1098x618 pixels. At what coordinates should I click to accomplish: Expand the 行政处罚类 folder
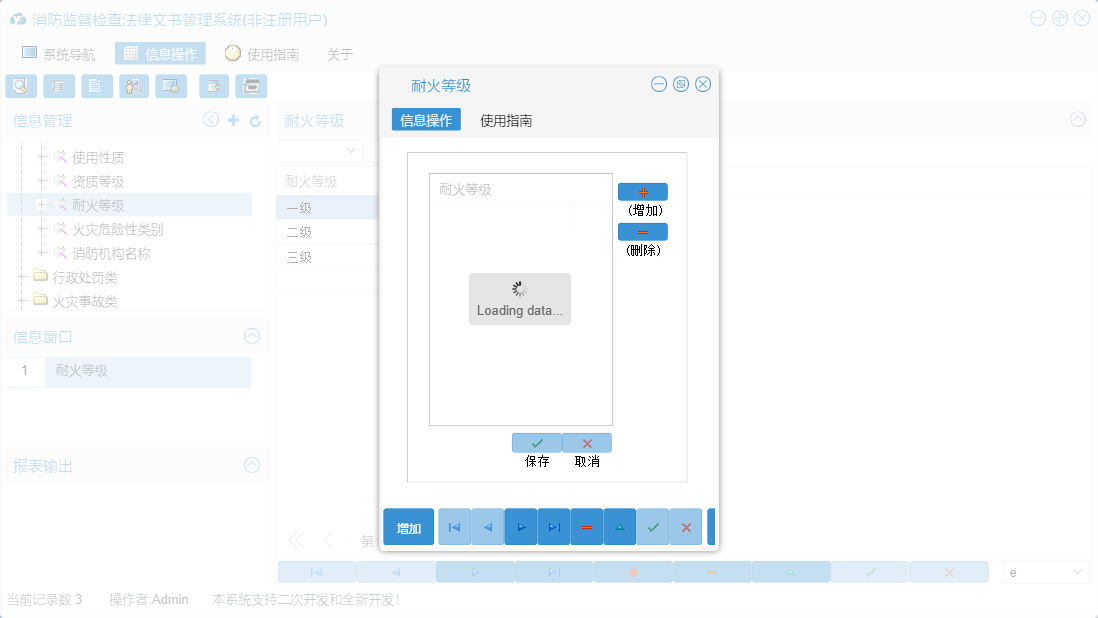23,278
